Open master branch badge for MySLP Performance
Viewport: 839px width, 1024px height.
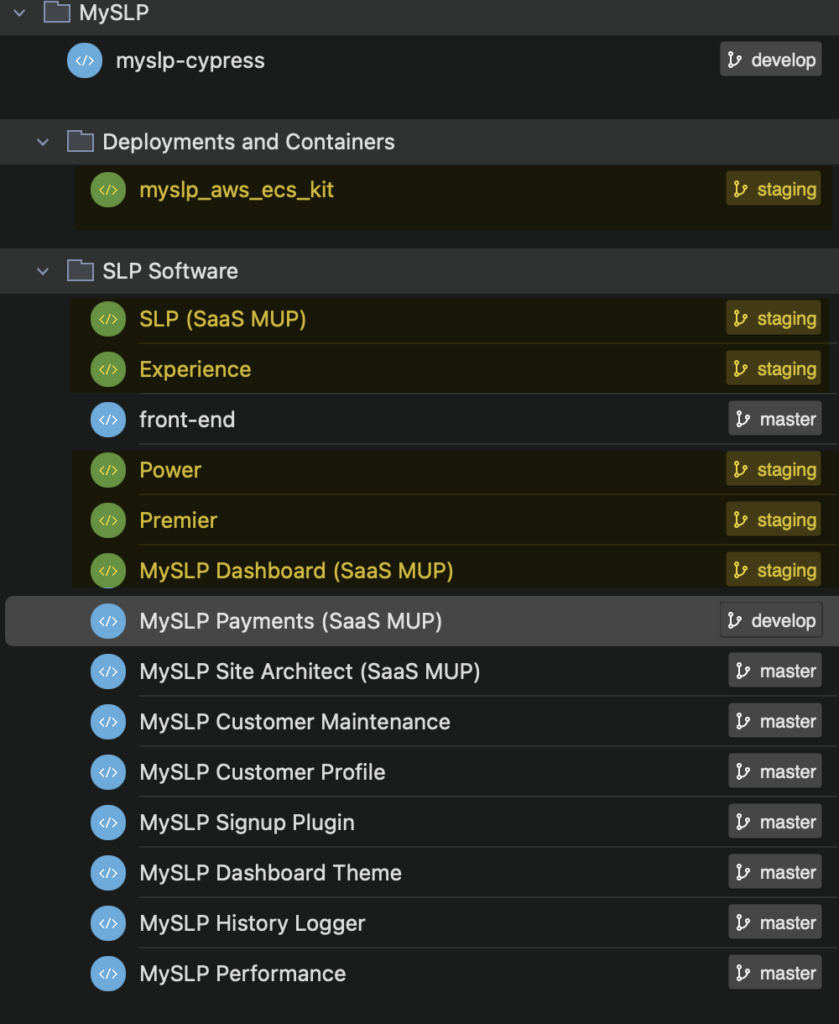pos(775,972)
